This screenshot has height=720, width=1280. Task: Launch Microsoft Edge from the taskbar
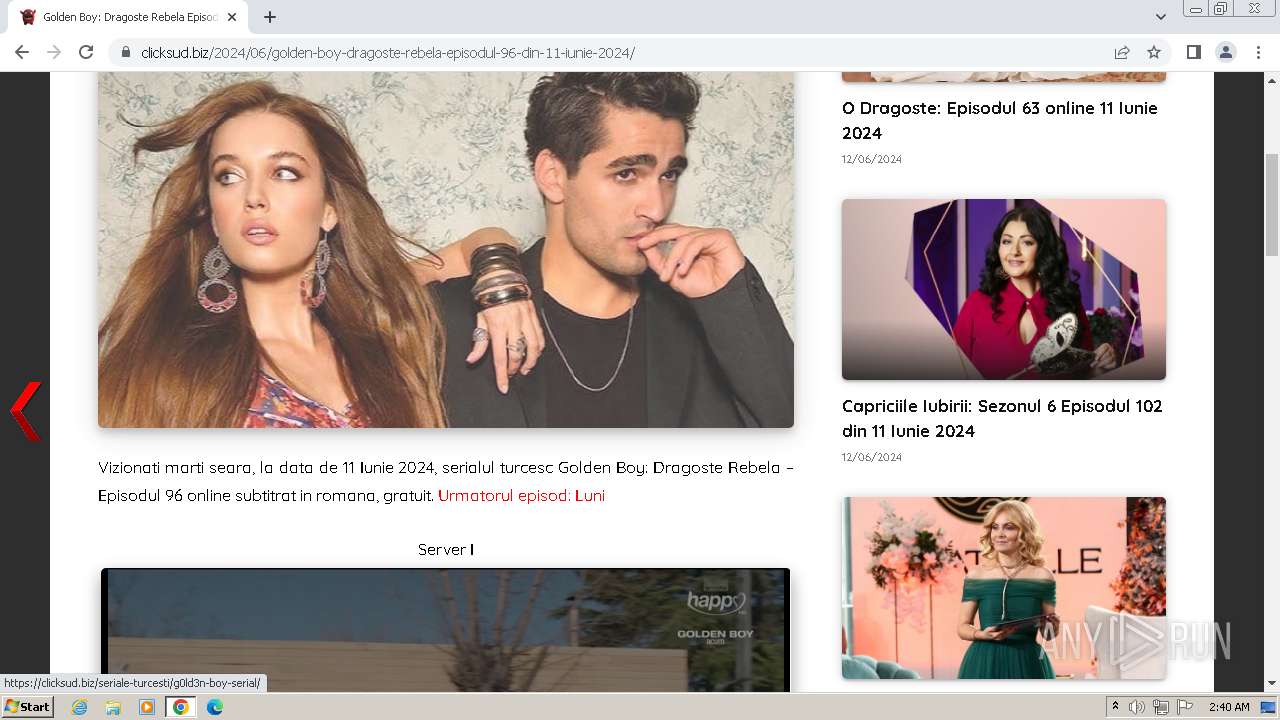[x=214, y=707]
